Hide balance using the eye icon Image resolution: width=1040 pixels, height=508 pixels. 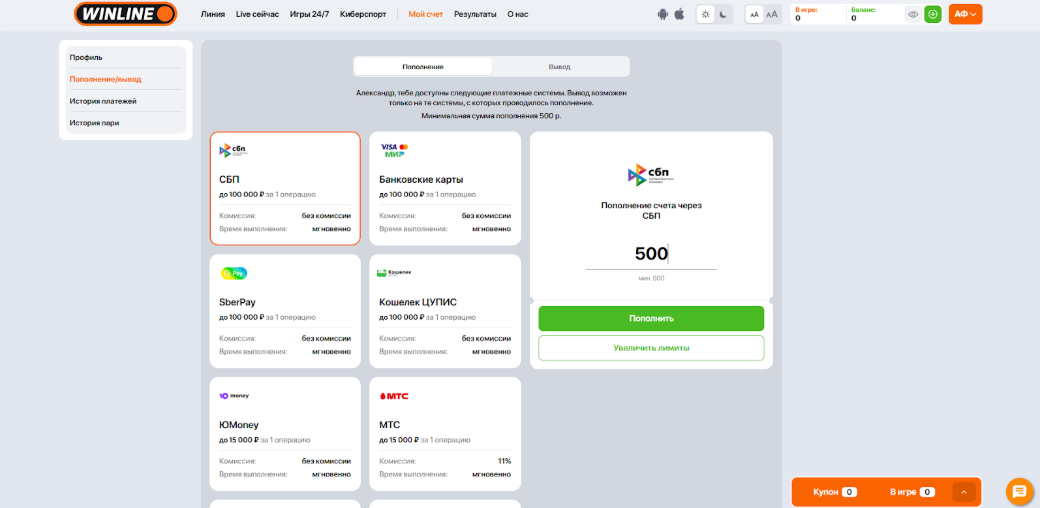912,14
